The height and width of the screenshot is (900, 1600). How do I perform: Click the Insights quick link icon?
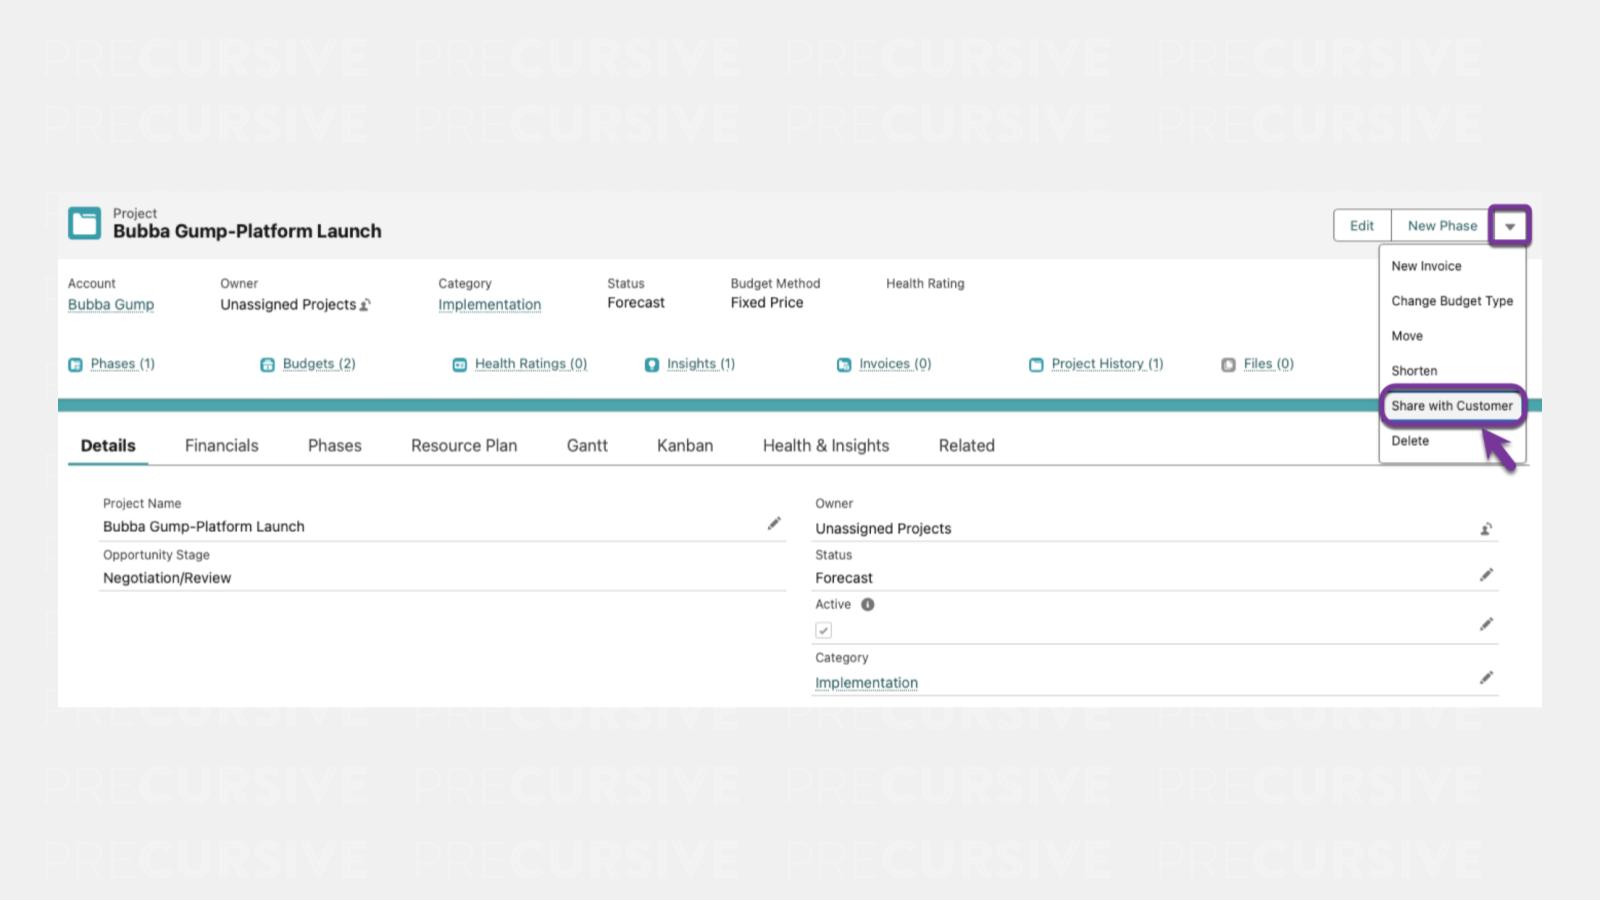[652, 365]
